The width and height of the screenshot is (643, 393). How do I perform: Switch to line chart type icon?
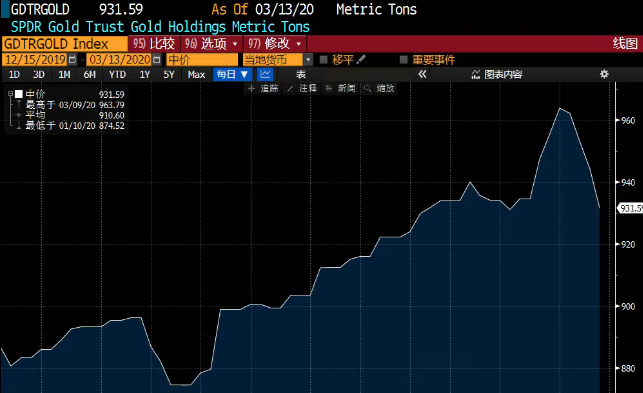(265, 74)
